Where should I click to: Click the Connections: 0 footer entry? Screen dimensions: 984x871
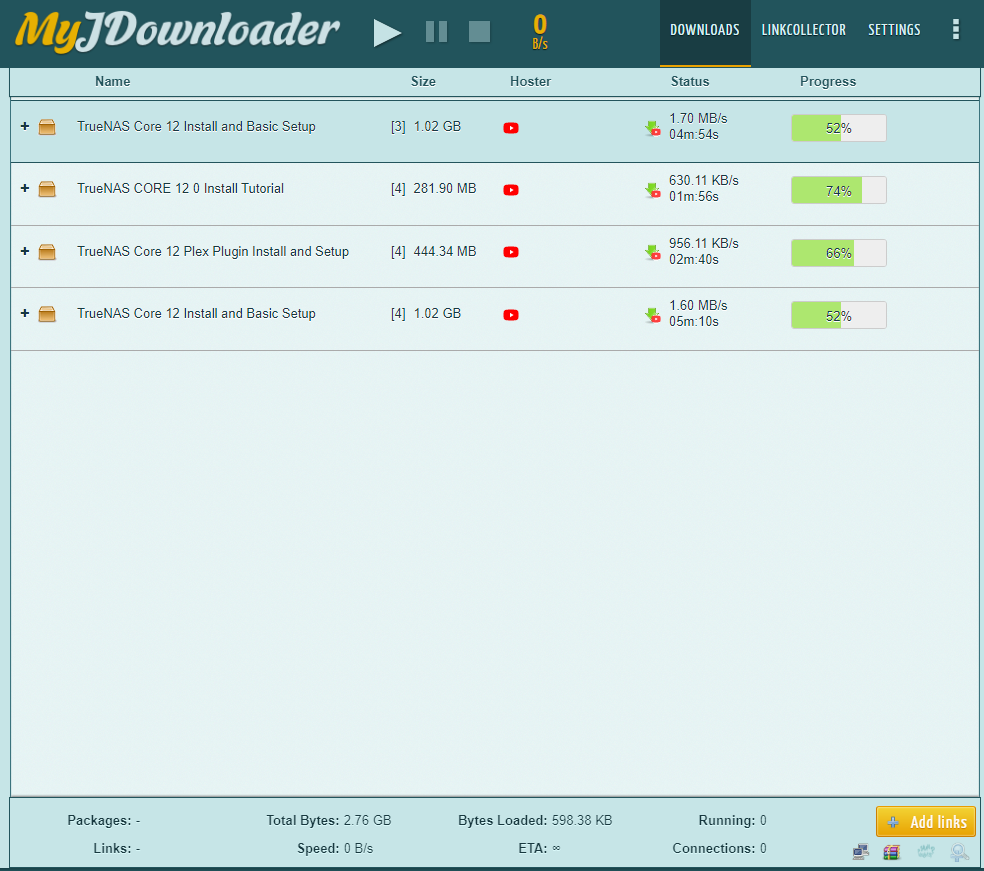719,848
